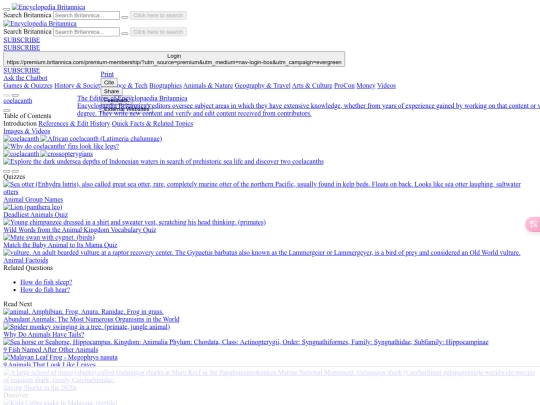The image size is (540, 405).
Task: Open ProCon menu item
Action: pyautogui.click(x=344, y=86)
